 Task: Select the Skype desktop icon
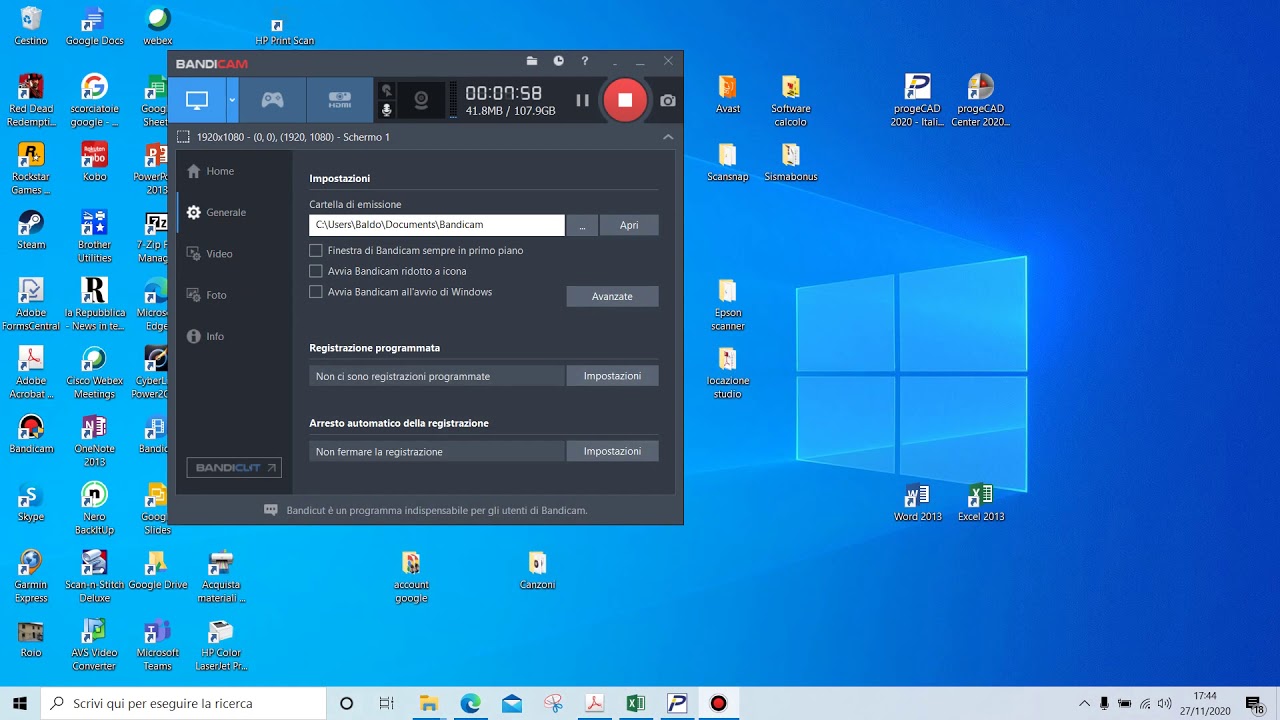point(31,502)
